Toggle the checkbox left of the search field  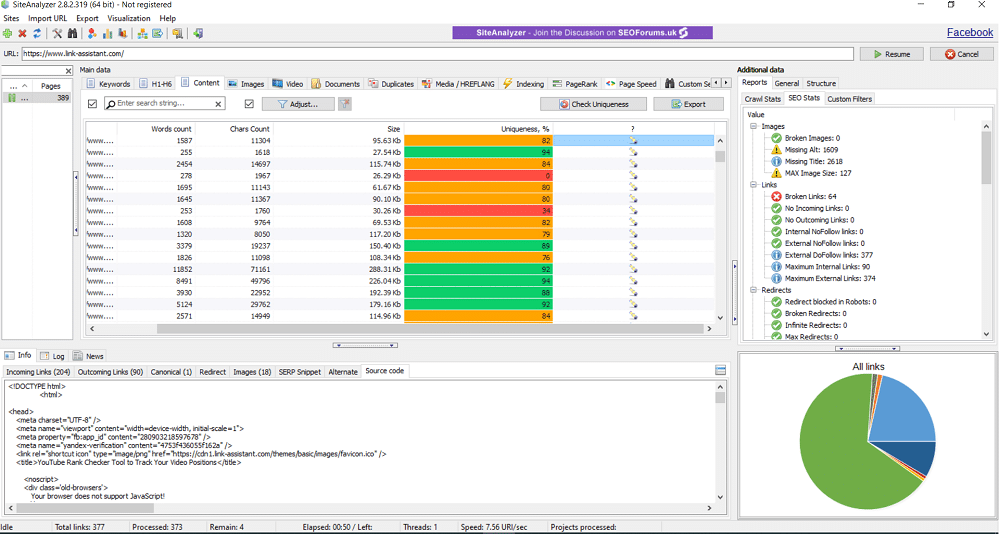(x=92, y=104)
